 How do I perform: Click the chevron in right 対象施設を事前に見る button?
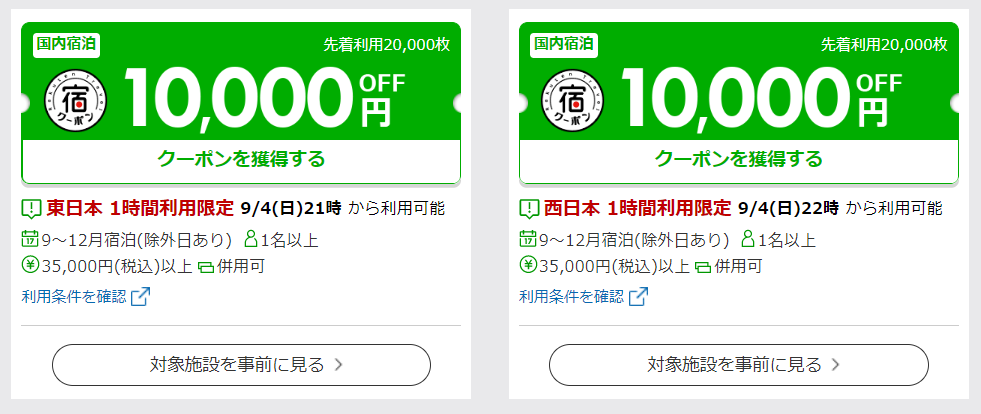pos(836,365)
